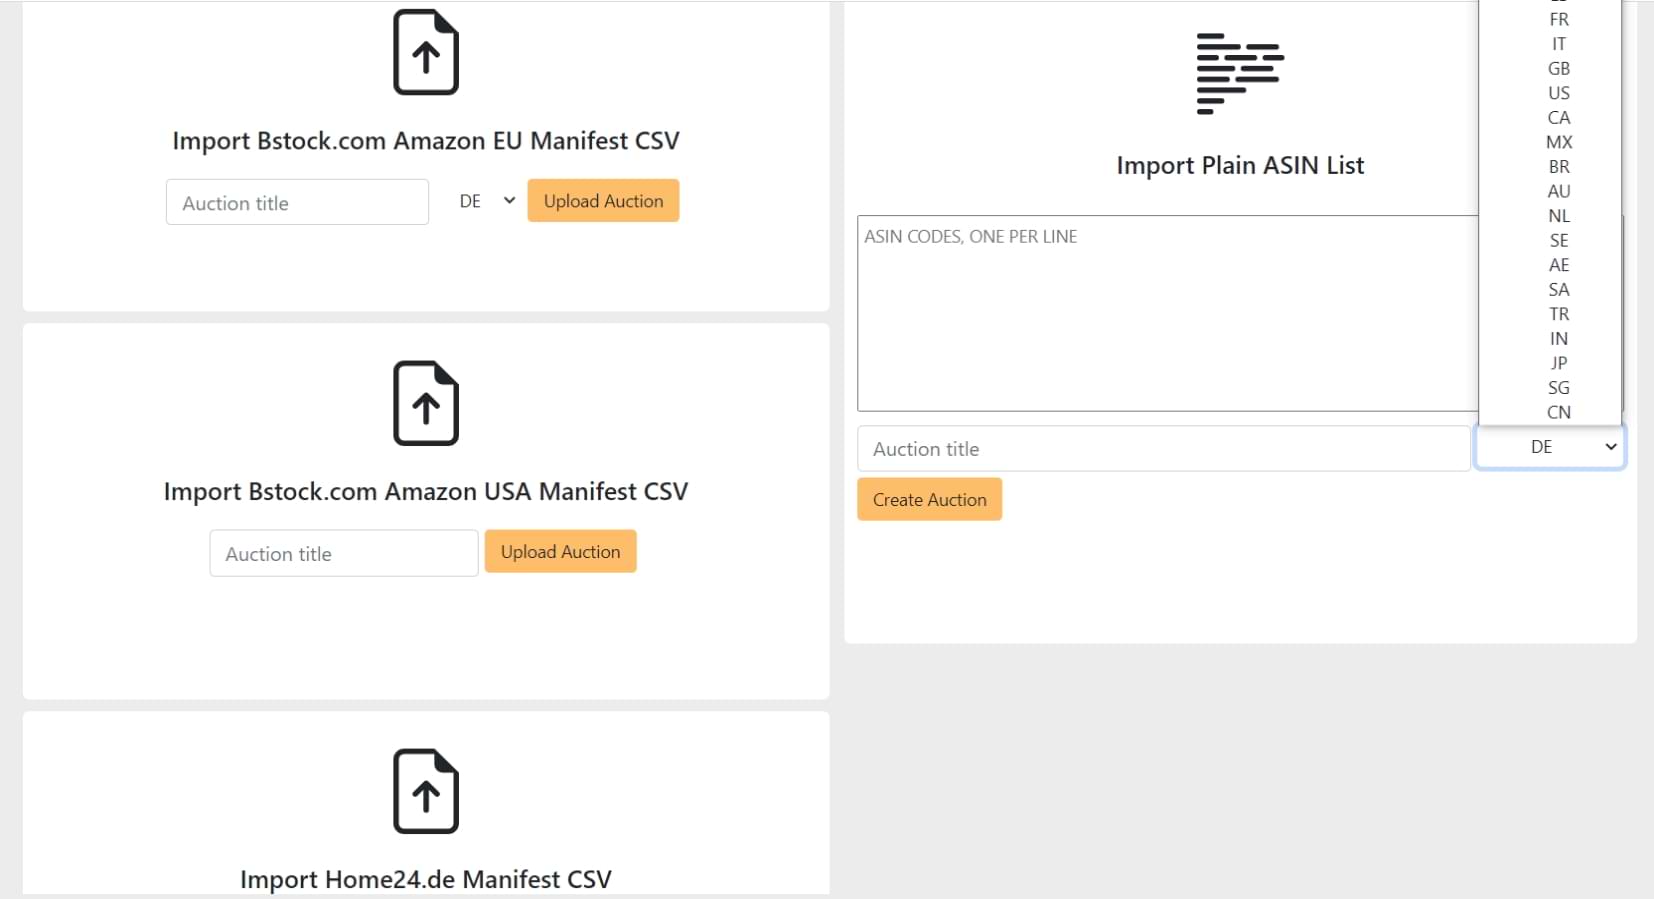Click the Home24.de manifest upload file icon
The height and width of the screenshot is (899, 1654).
click(426, 791)
